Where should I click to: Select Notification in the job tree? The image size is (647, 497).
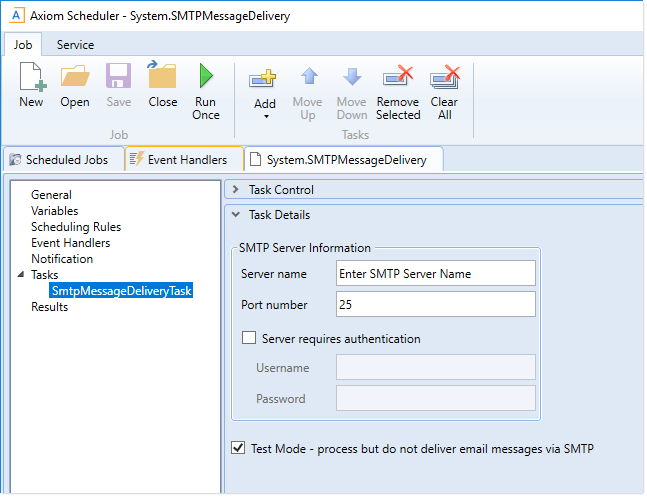[62, 259]
